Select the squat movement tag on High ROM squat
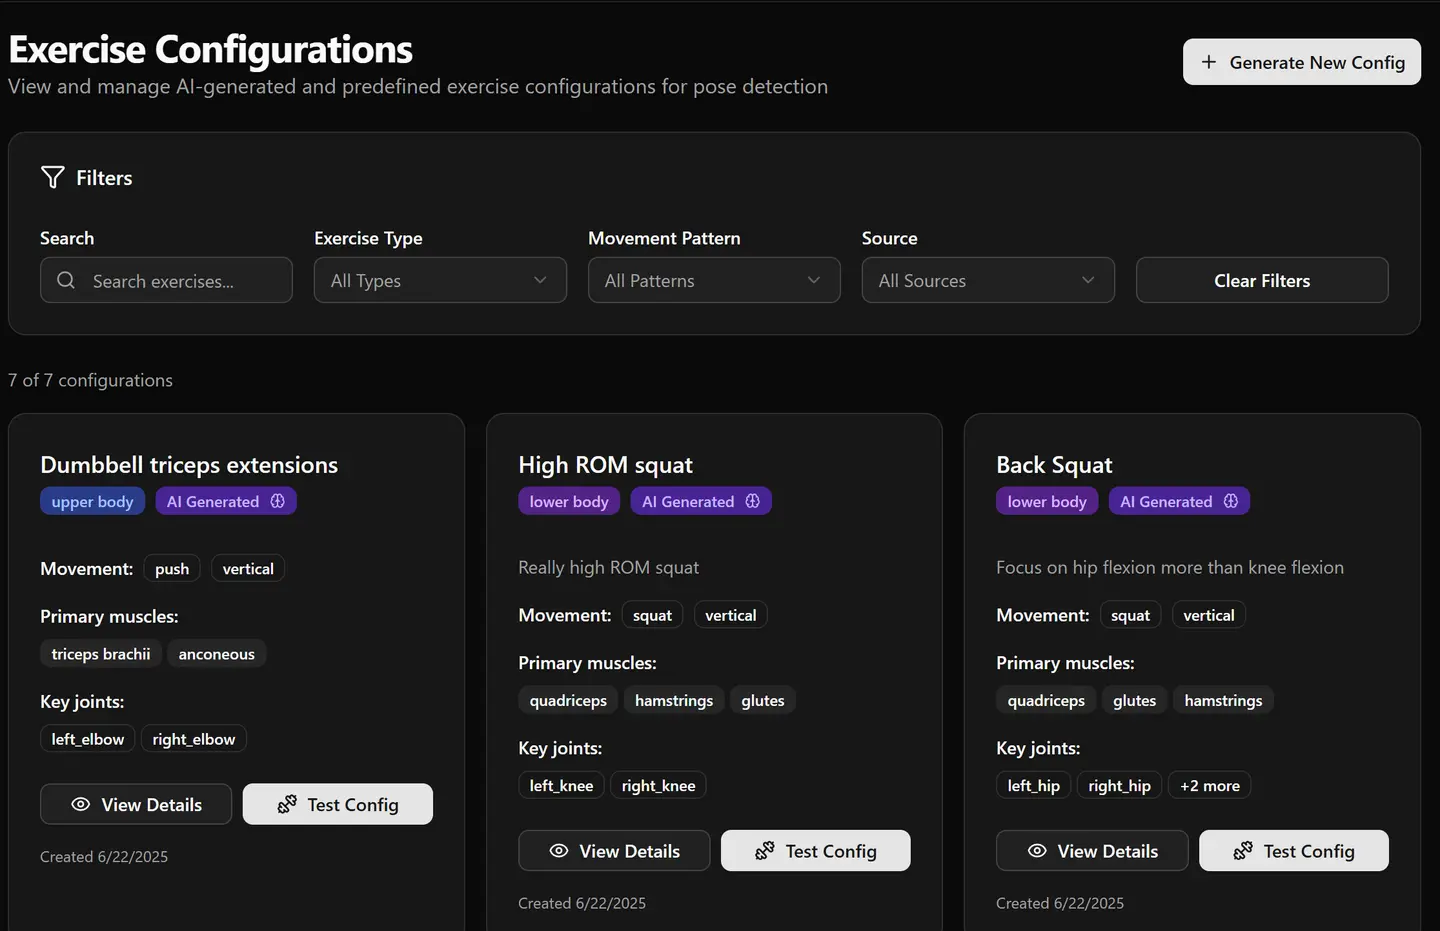This screenshot has height=931, width=1440. click(652, 614)
